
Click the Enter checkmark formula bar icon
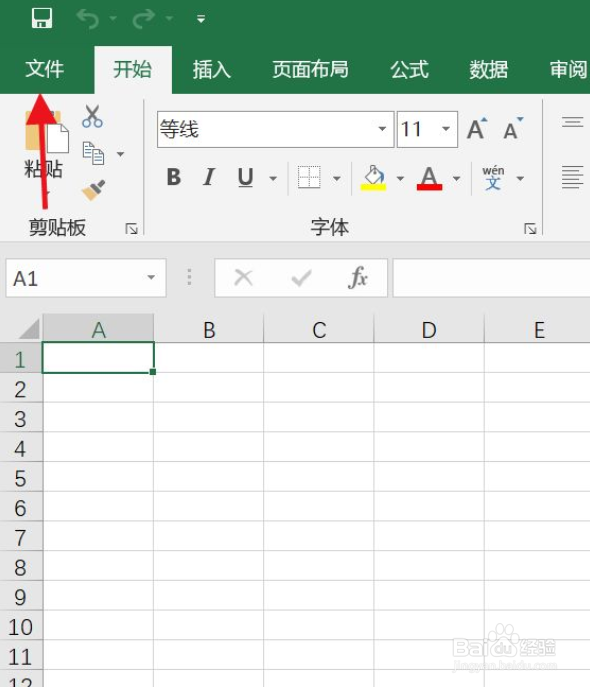tap(301, 277)
